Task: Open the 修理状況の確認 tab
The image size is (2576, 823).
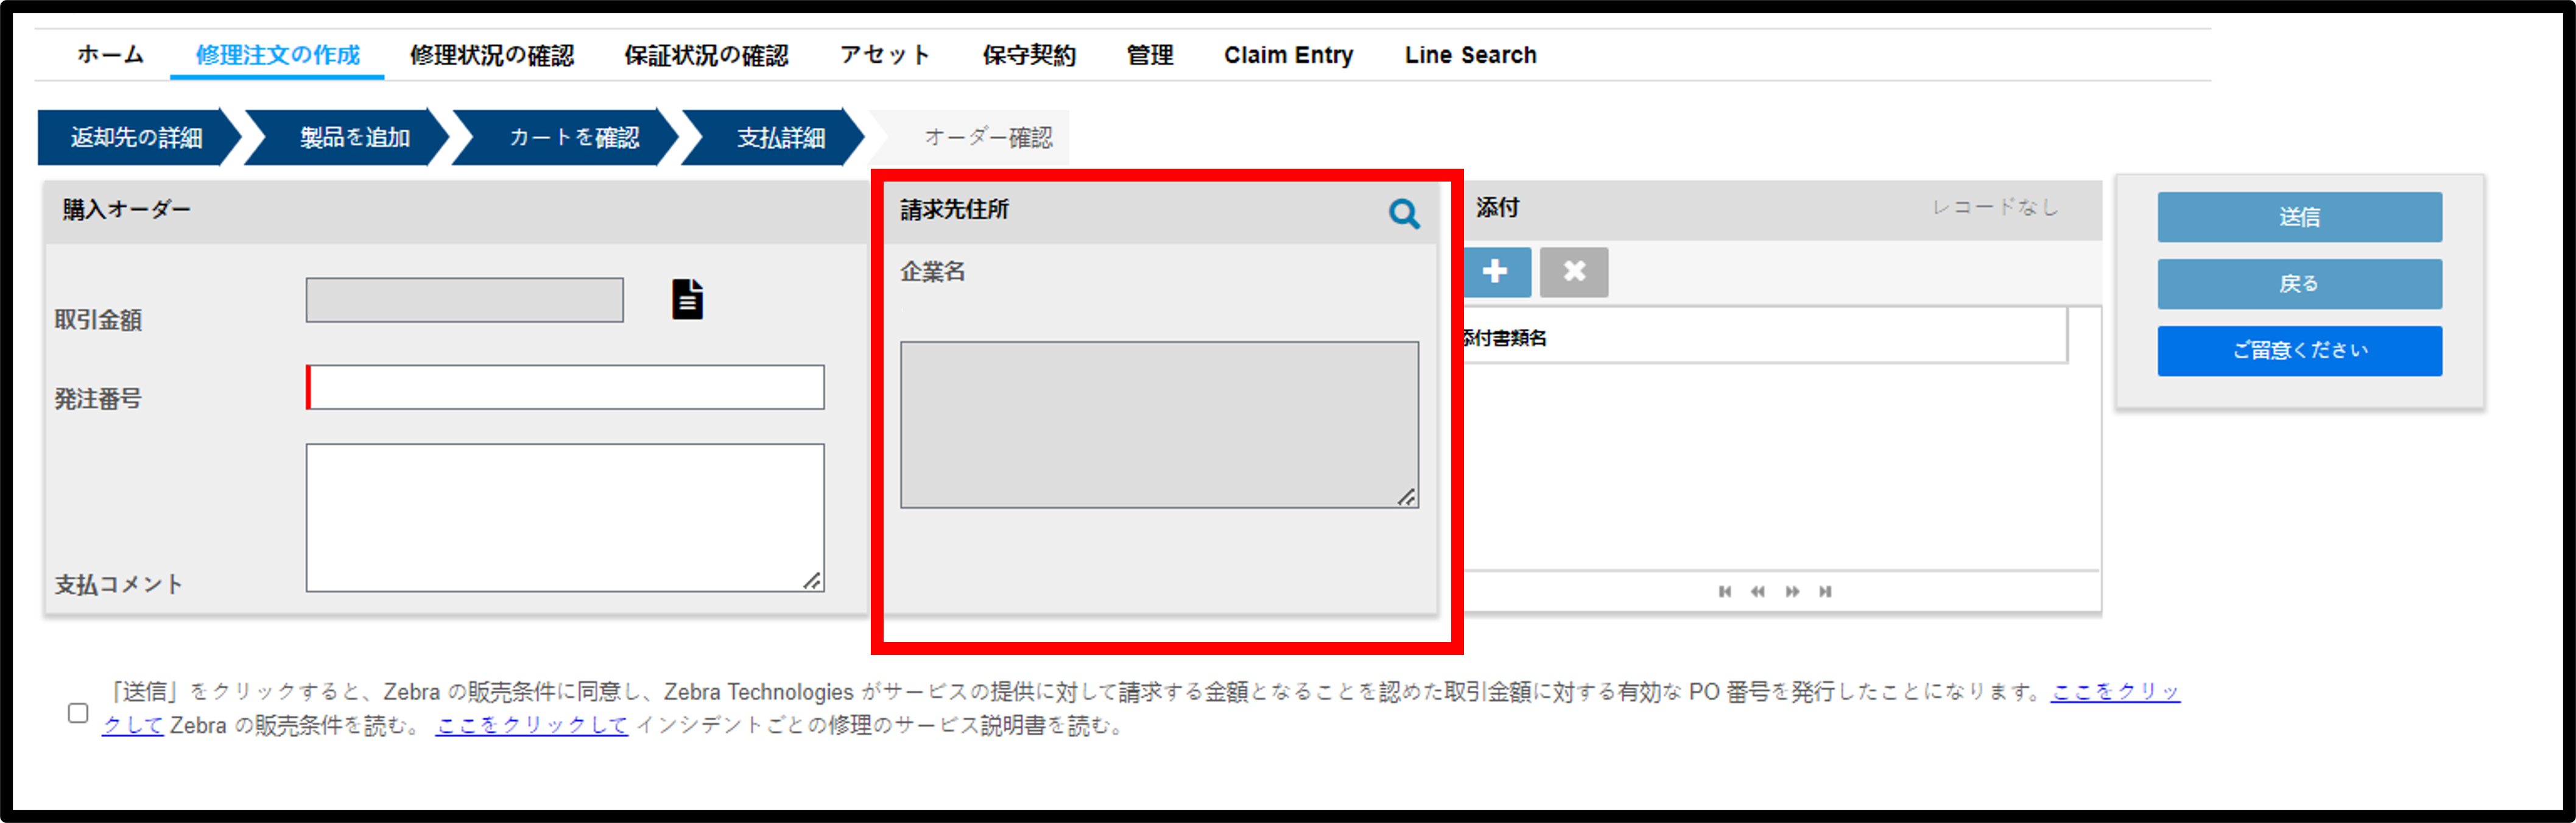Action: 492,55
